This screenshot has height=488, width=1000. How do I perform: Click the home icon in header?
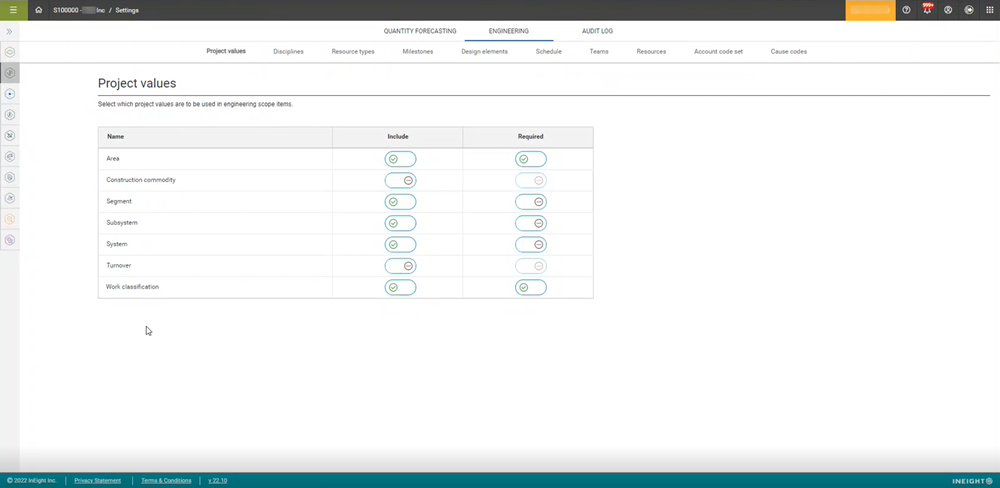point(38,10)
